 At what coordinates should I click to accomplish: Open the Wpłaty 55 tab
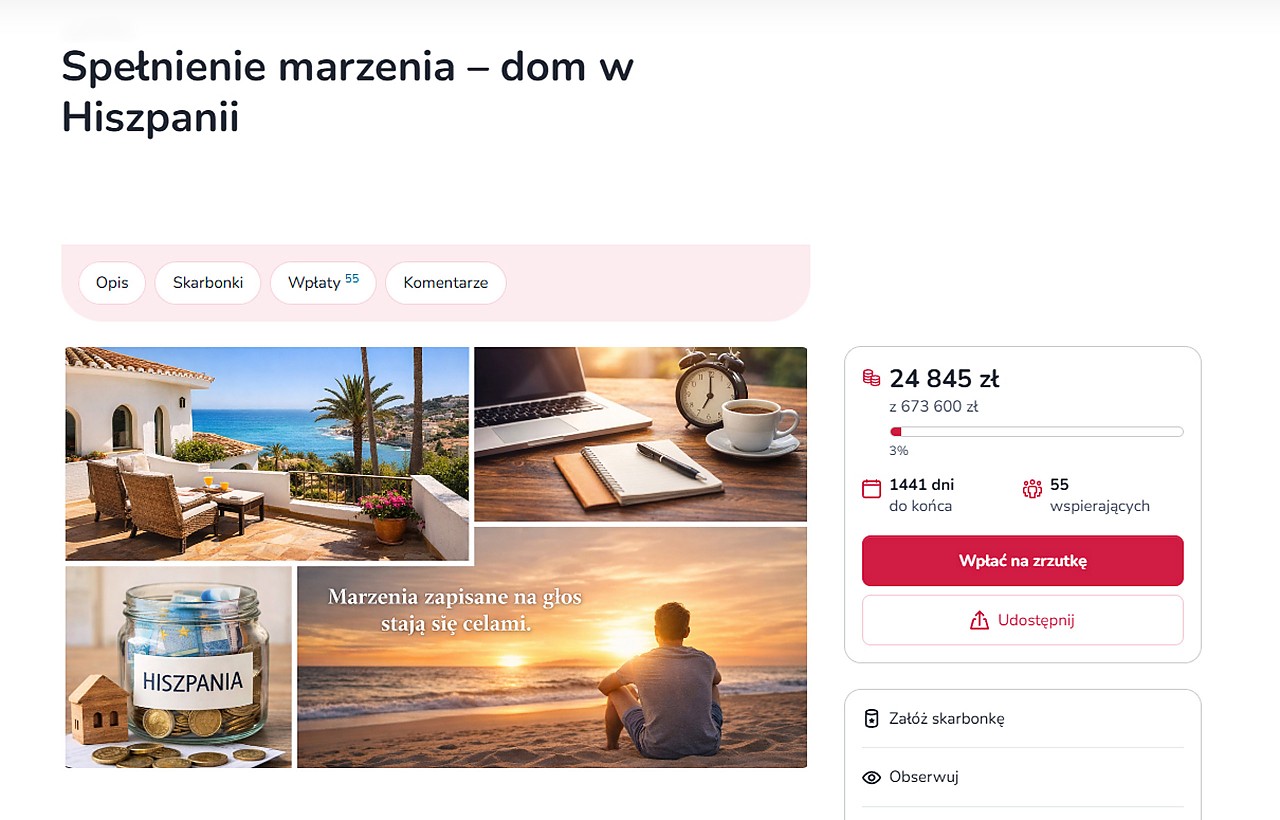coord(323,283)
